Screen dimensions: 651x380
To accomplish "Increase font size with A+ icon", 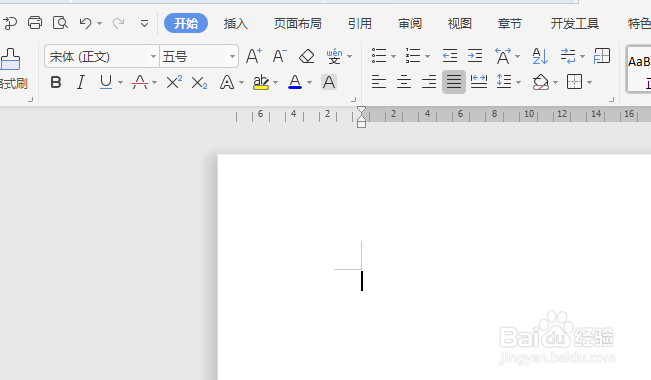I will [x=254, y=56].
